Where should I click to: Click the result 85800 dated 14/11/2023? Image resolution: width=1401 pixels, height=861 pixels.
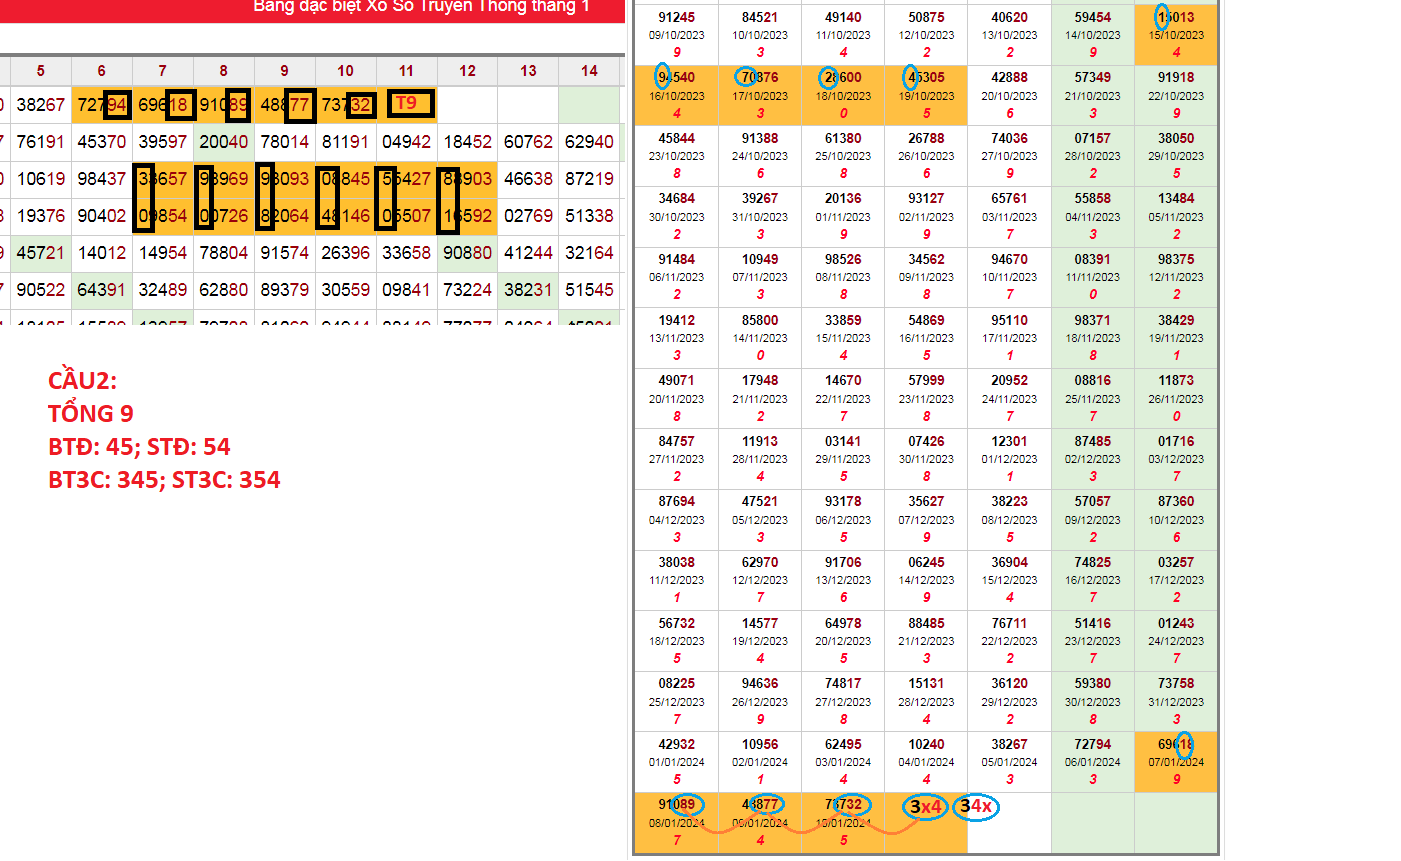tap(760, 337)
